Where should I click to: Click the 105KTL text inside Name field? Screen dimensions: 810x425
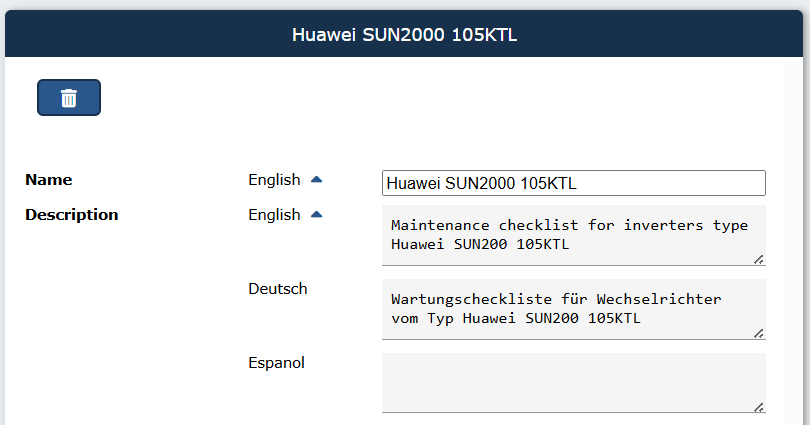[548, 183]
